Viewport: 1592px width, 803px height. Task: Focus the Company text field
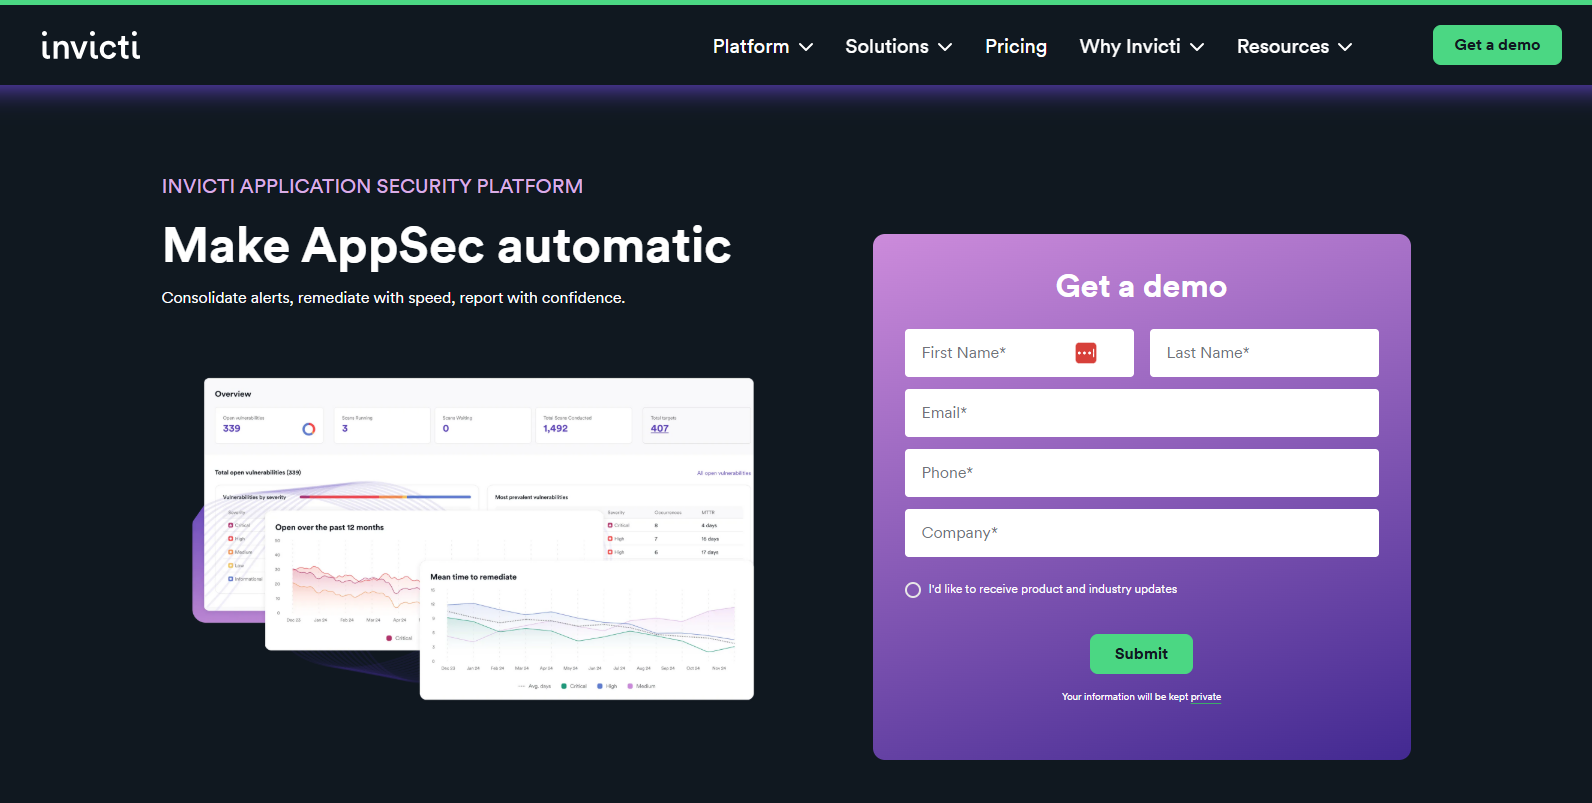[x=1141, y=533]
